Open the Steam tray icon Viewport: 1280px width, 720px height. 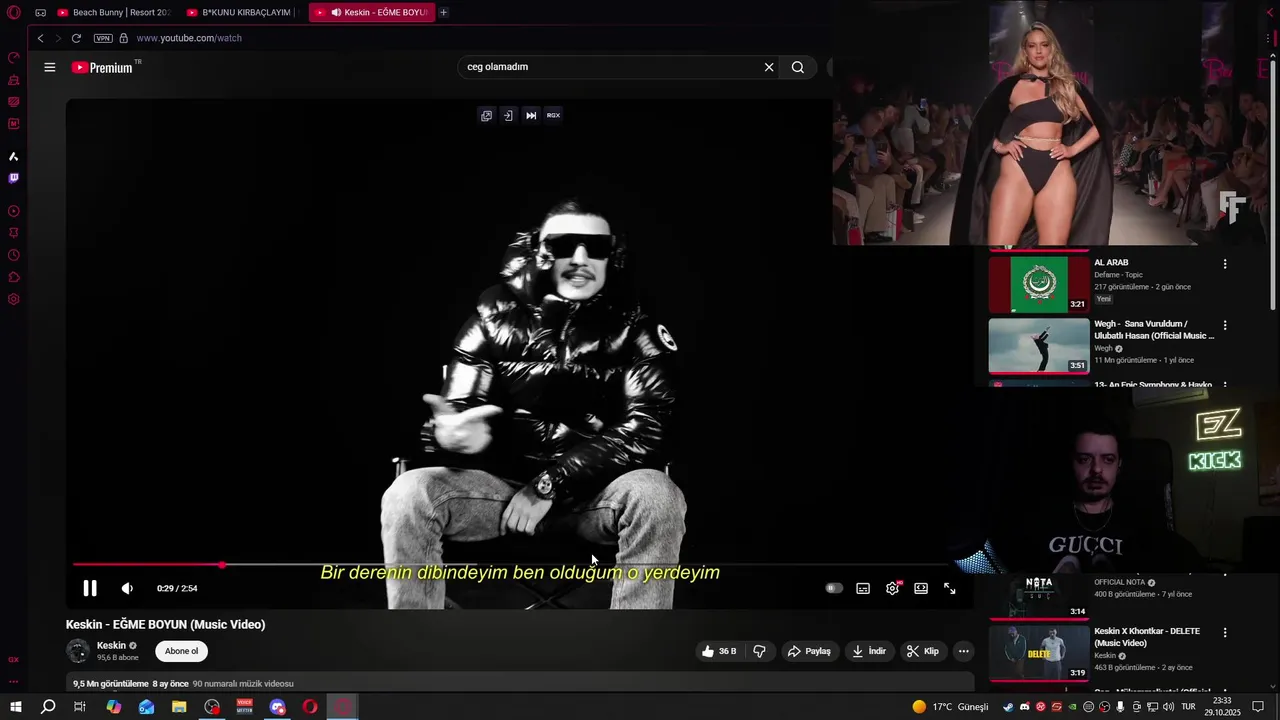[x=1008, y=707]
